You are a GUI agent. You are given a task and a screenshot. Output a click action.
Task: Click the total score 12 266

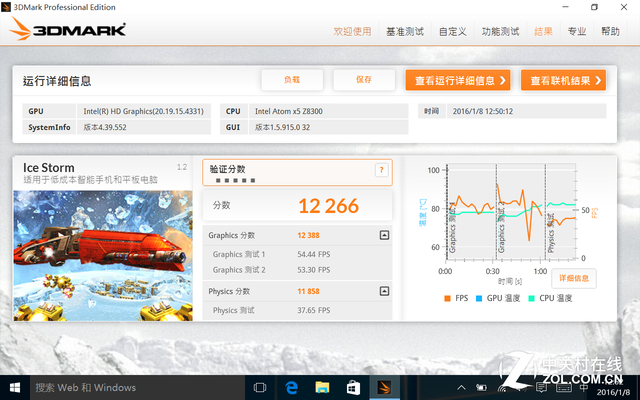click(x=329, y=206)
